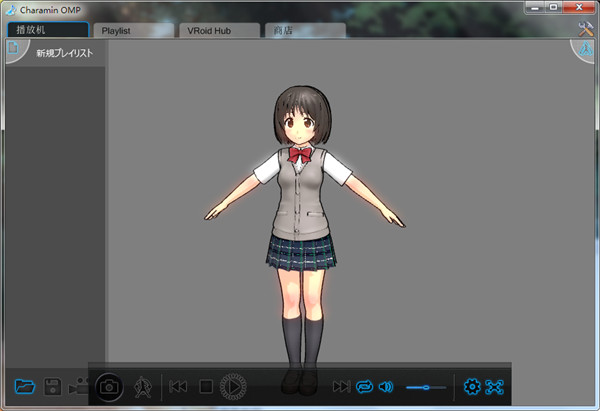Adjust the volume slider
This screenshot has height=411, width=600.
(426, 387)
